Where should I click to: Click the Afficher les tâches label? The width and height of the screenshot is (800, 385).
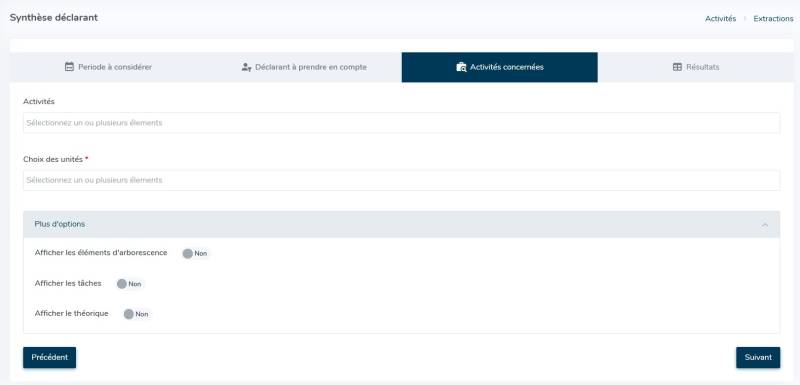(x=68, y=283)
